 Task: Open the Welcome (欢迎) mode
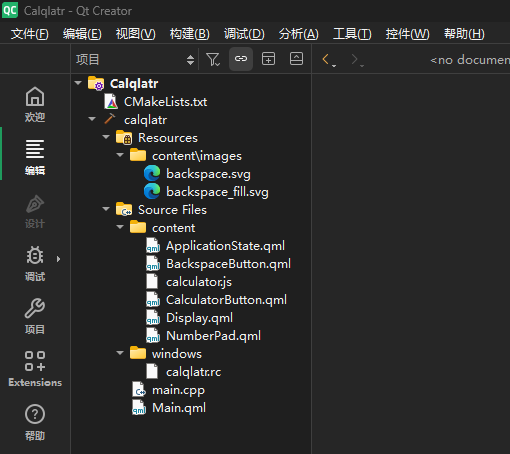(35, 104)
